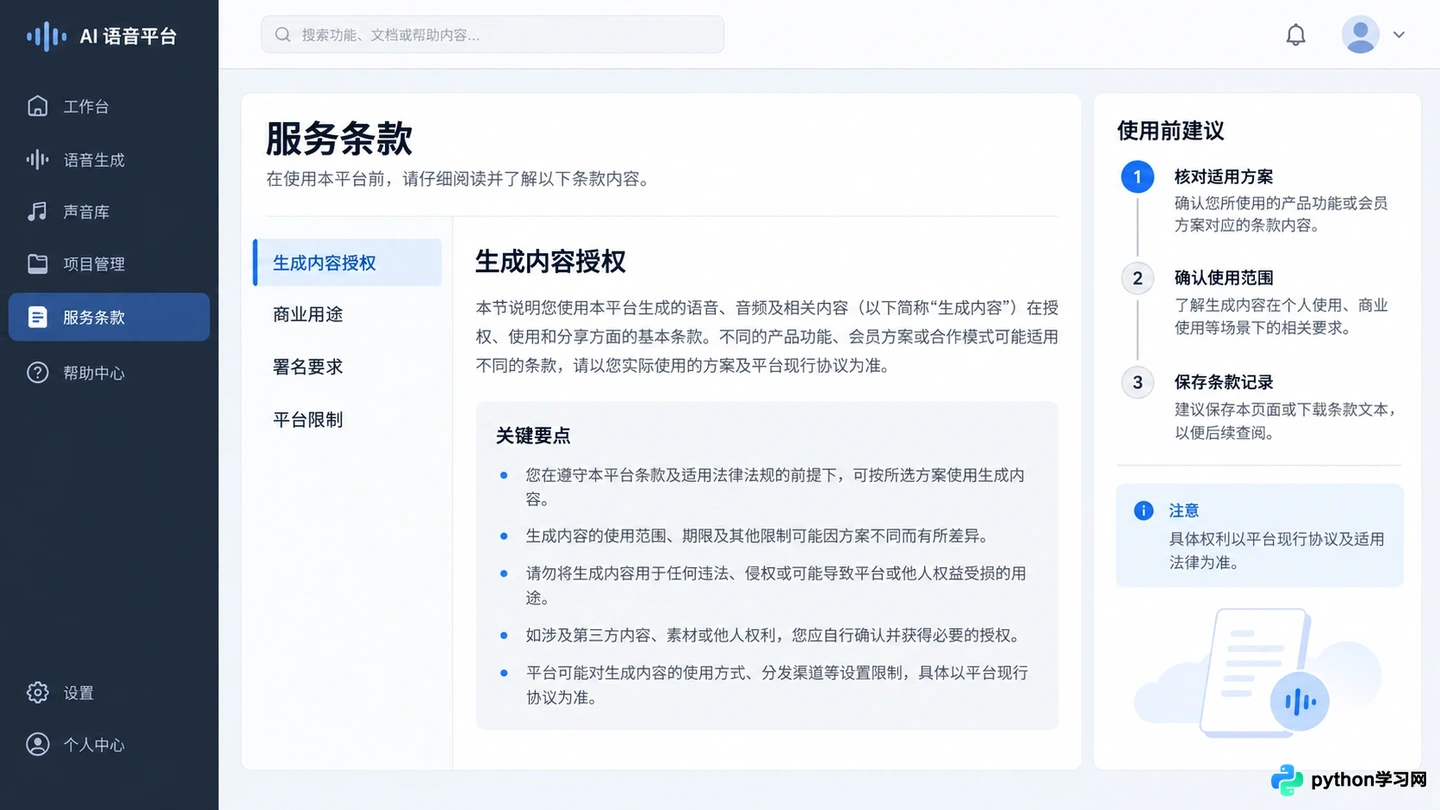
Task: Click the 关键要点 heading
Action: tap(533, 436)
